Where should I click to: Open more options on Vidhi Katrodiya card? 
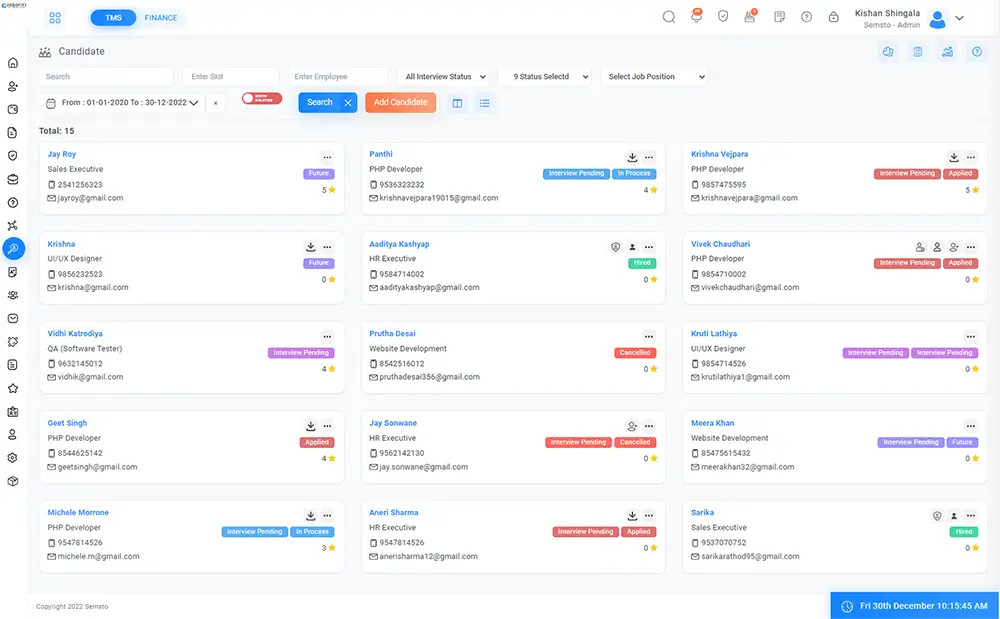(x=327, y=337)
